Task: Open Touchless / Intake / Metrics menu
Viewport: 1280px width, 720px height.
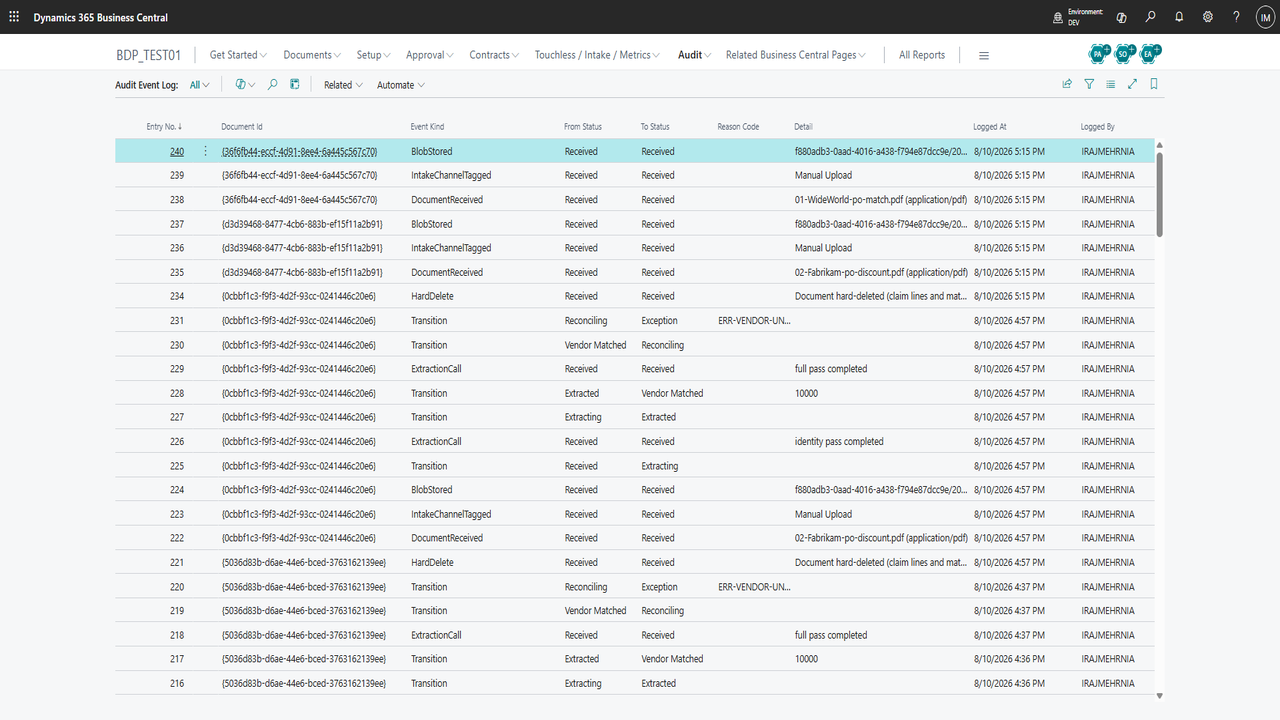Action: 599,55
